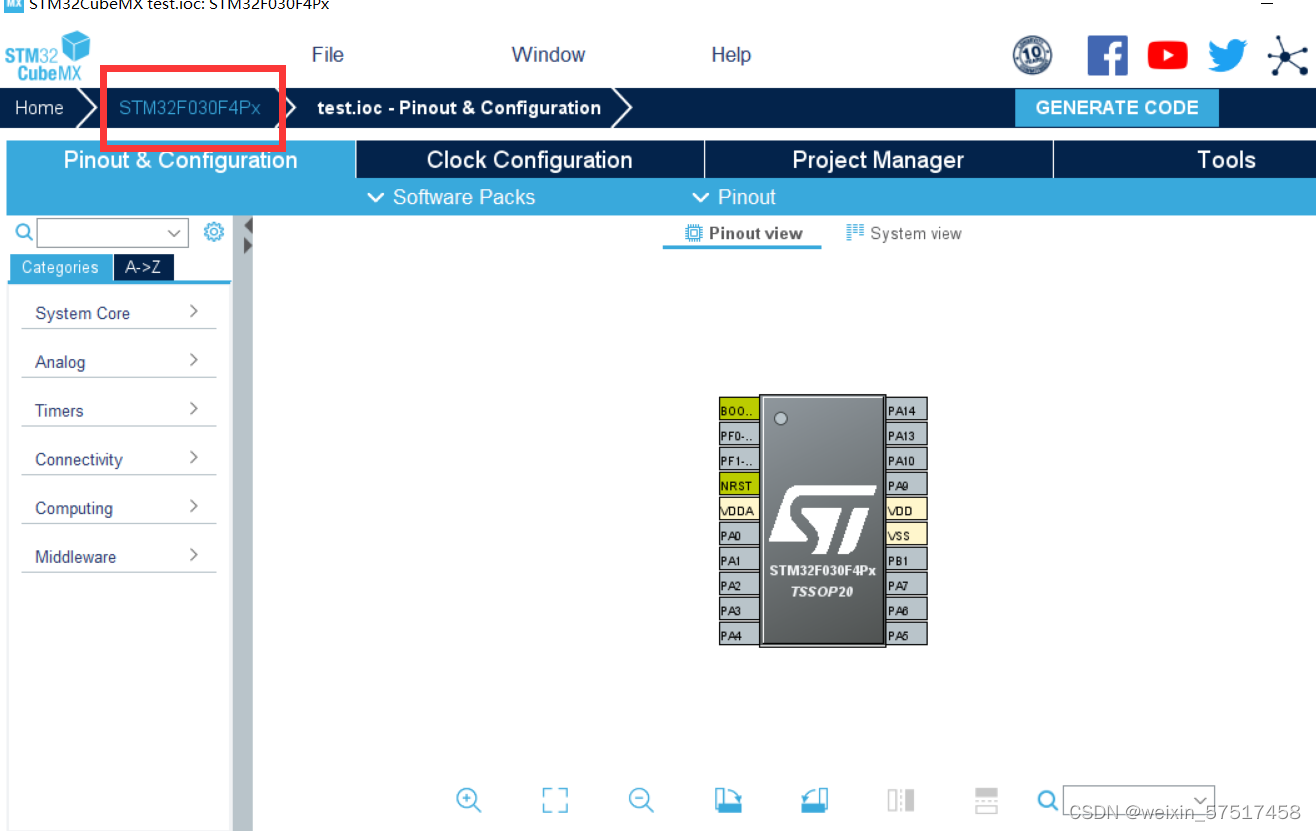Image resolution: width=1316 pixels, height=831 pixels.
Task: Click test.ioc - Pinout & Configuration breadcrumb
Action: [459, 108]
